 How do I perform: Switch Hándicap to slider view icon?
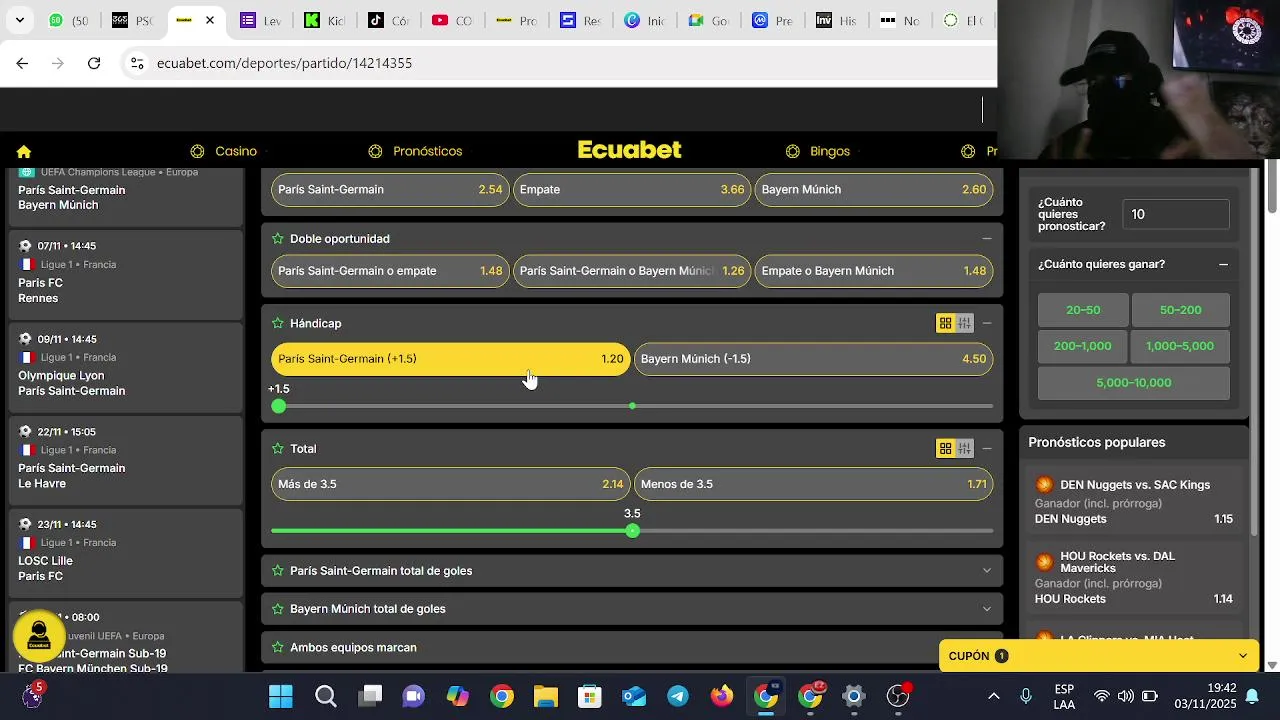(x=964, y=323)
